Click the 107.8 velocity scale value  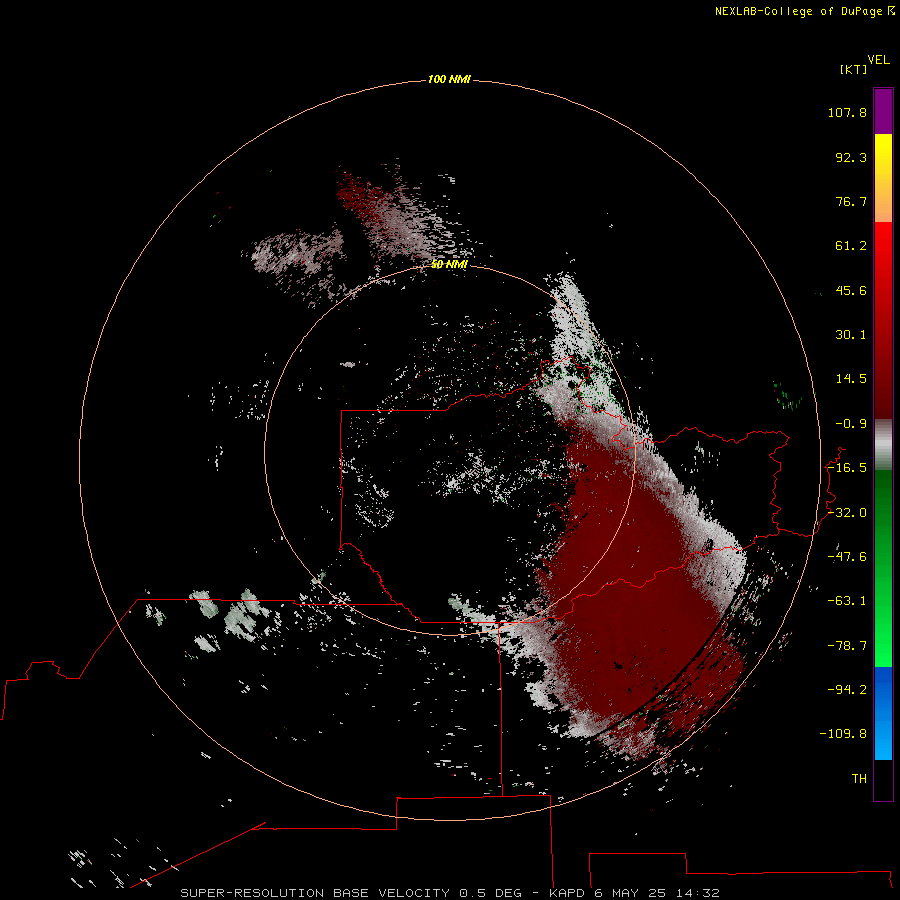[x=847, y=112]
